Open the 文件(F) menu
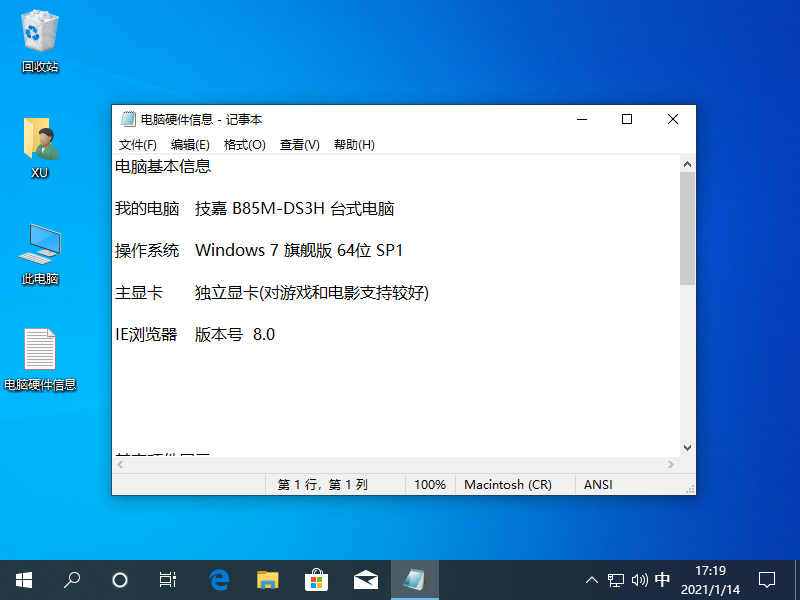Image resolution: width=800 pixels, height=600 pixels. click(x=138, y=145)
